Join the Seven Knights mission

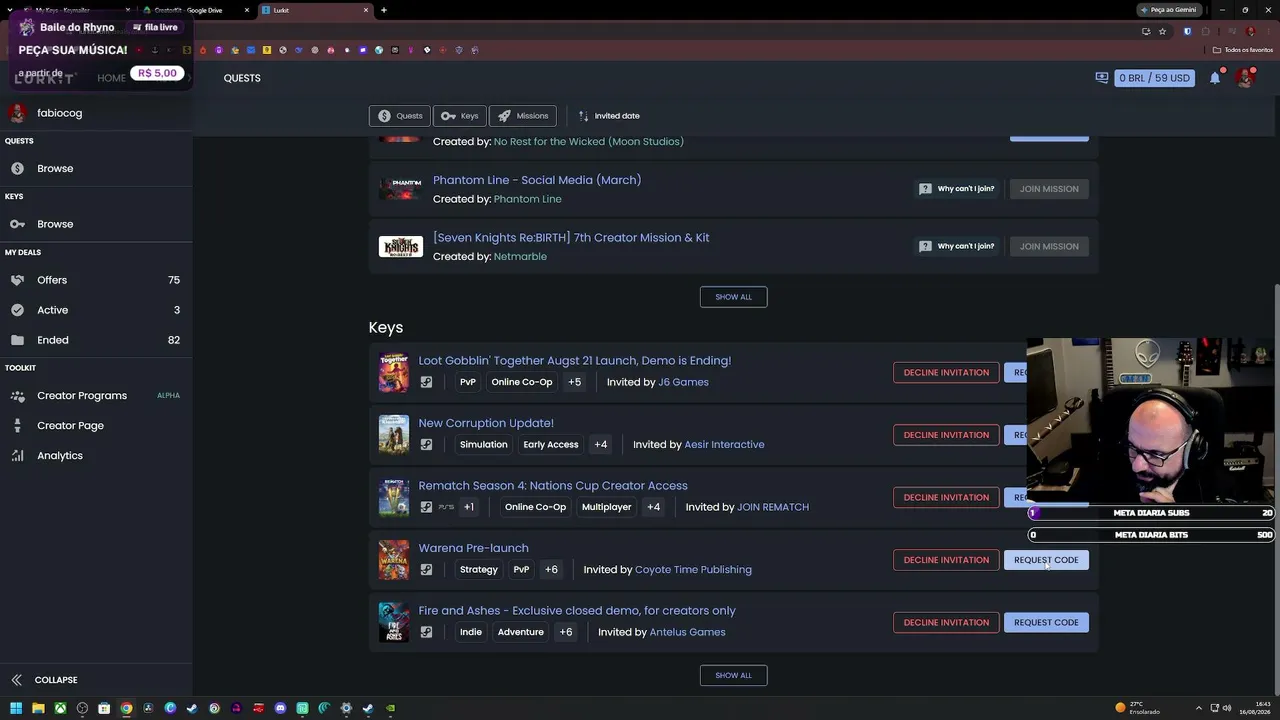[1049, 246]
